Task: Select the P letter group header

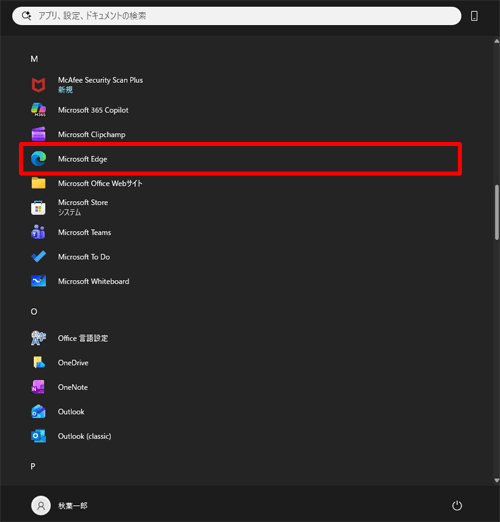Action: pyautogui.click(x=33, y=466)
